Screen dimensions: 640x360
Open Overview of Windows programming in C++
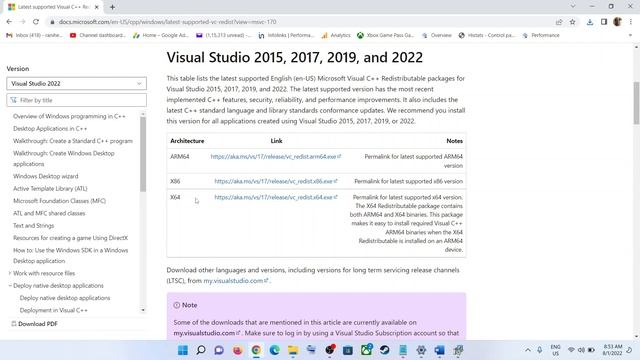pos(69,116)
